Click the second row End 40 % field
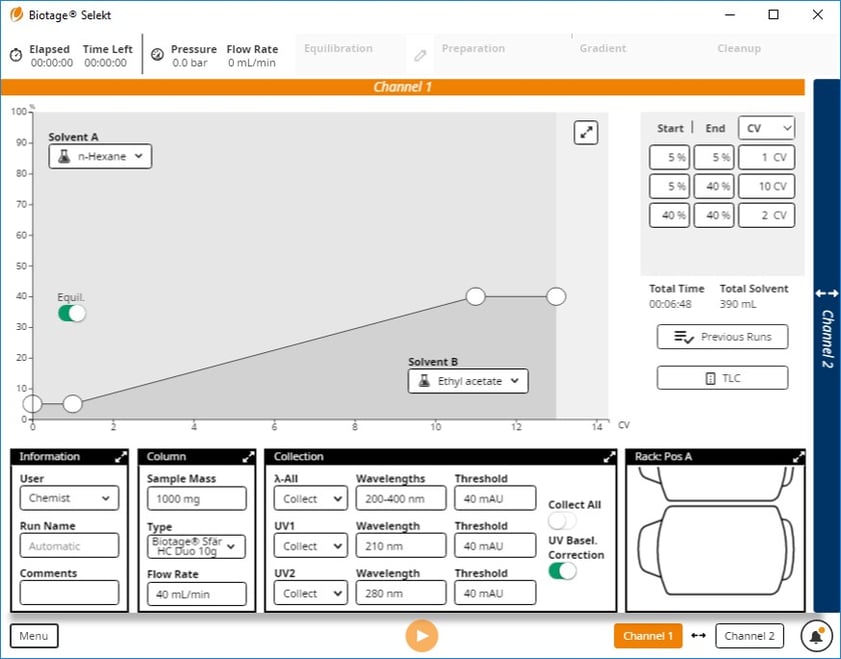The image size is (841, 659). (x=714, y=187)
